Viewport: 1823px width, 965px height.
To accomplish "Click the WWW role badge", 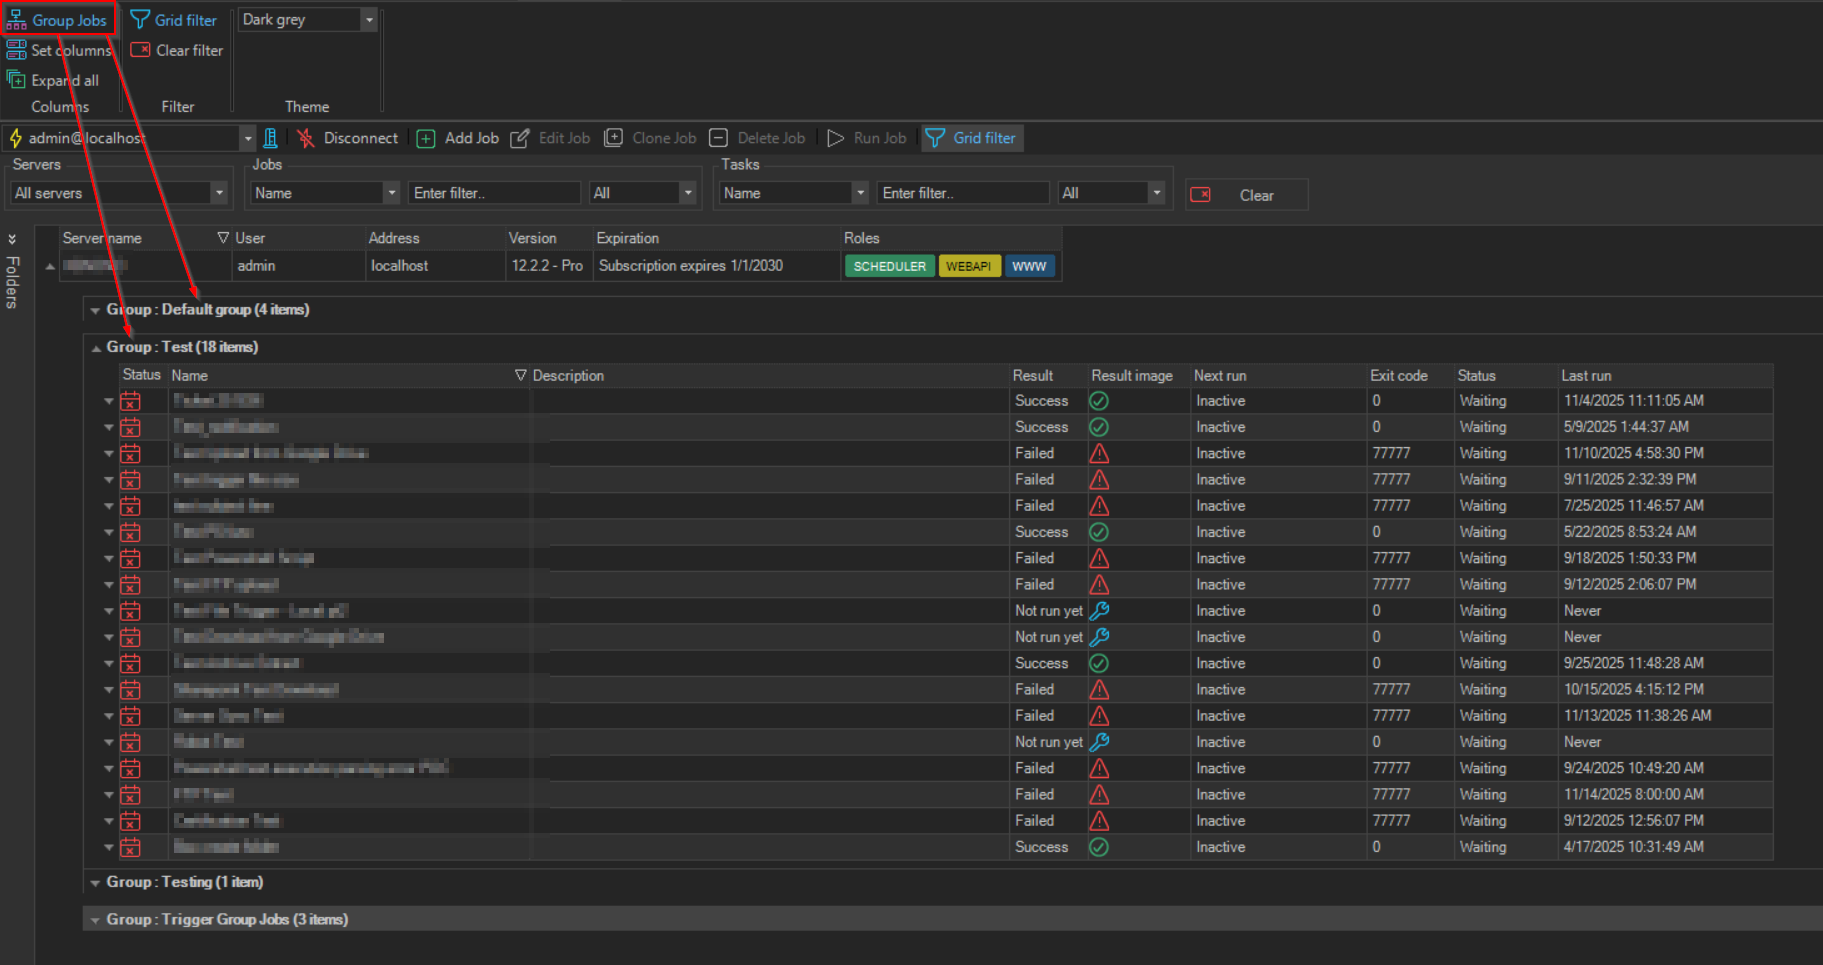I will click(x=1029, y=266).
